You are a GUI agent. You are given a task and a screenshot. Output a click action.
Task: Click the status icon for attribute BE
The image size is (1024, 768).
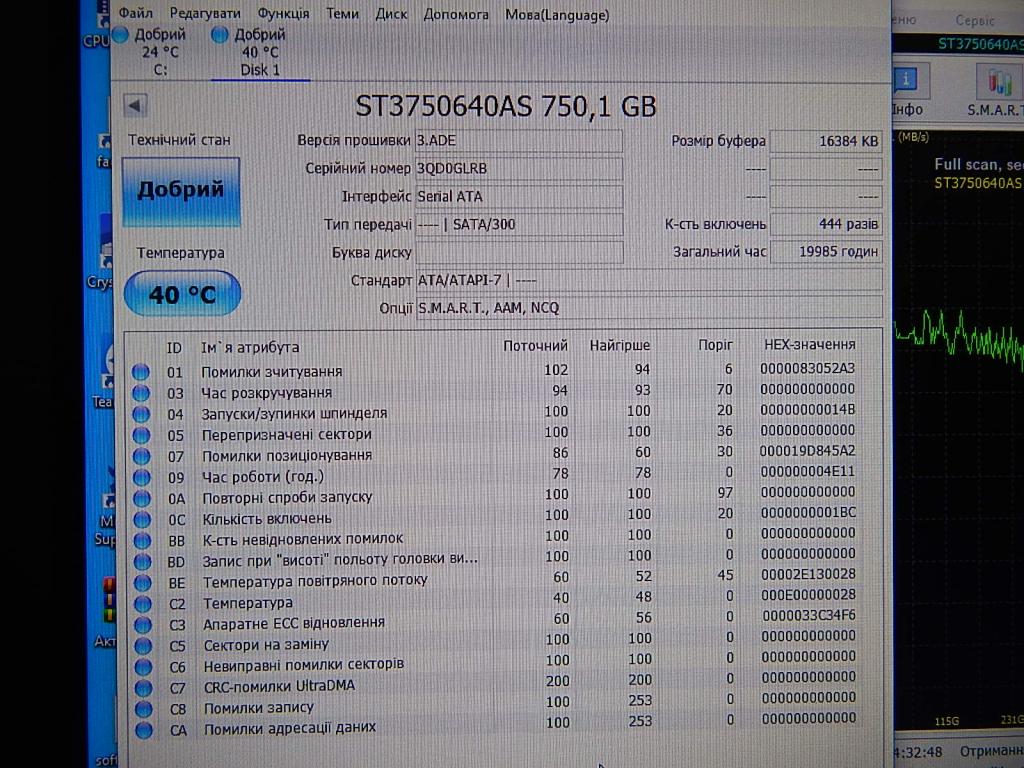coord(142,583)
